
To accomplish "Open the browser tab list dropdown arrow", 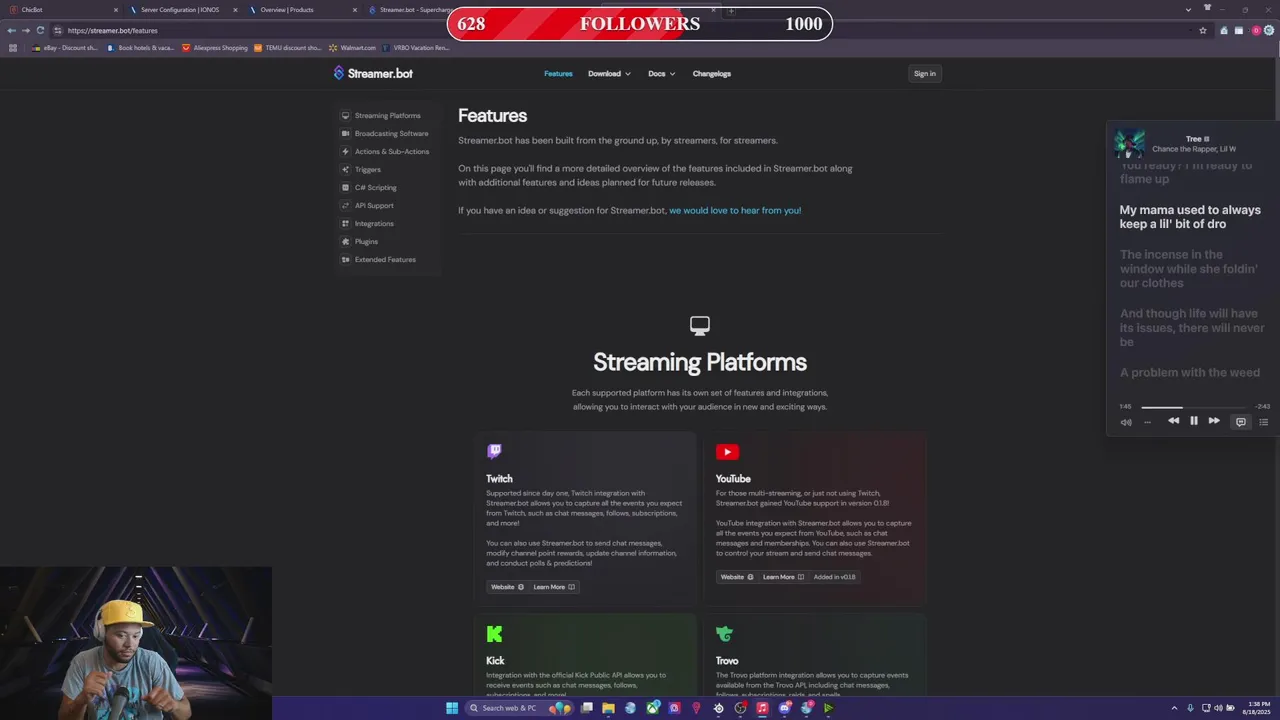I will (x=1188, y=10).
